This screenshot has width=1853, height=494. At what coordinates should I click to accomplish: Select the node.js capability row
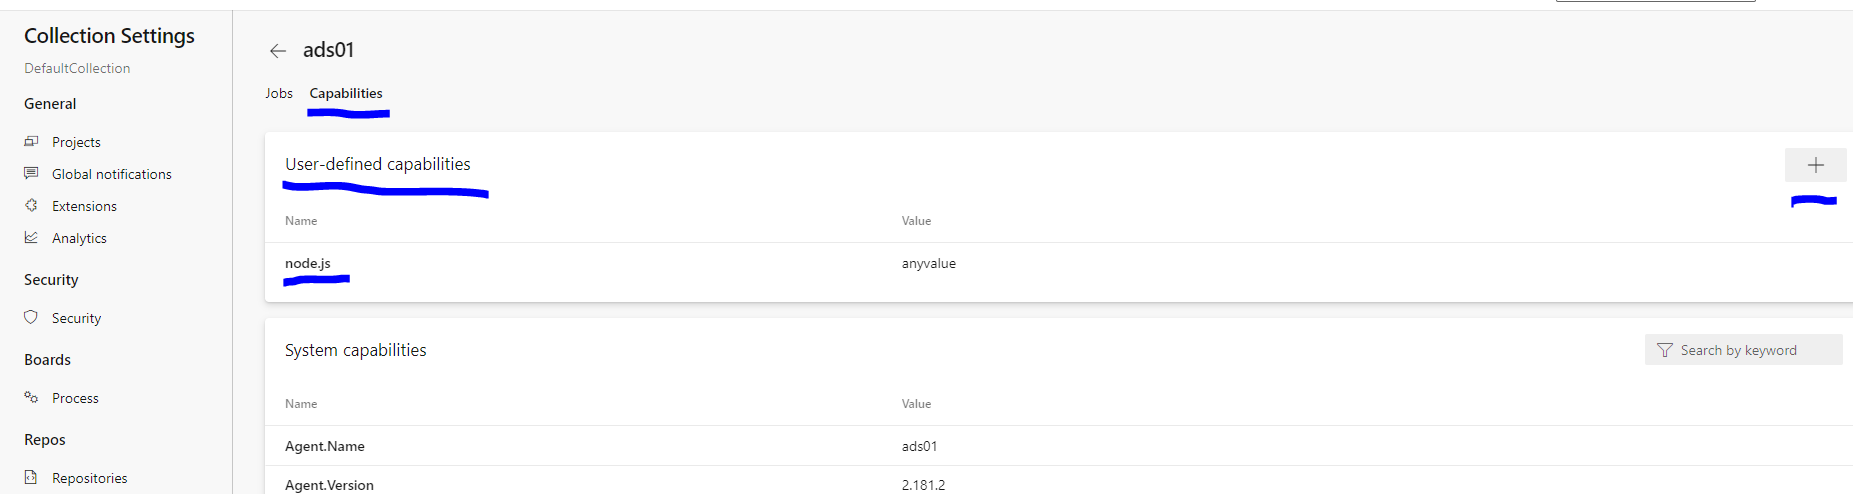click(308, 264)
